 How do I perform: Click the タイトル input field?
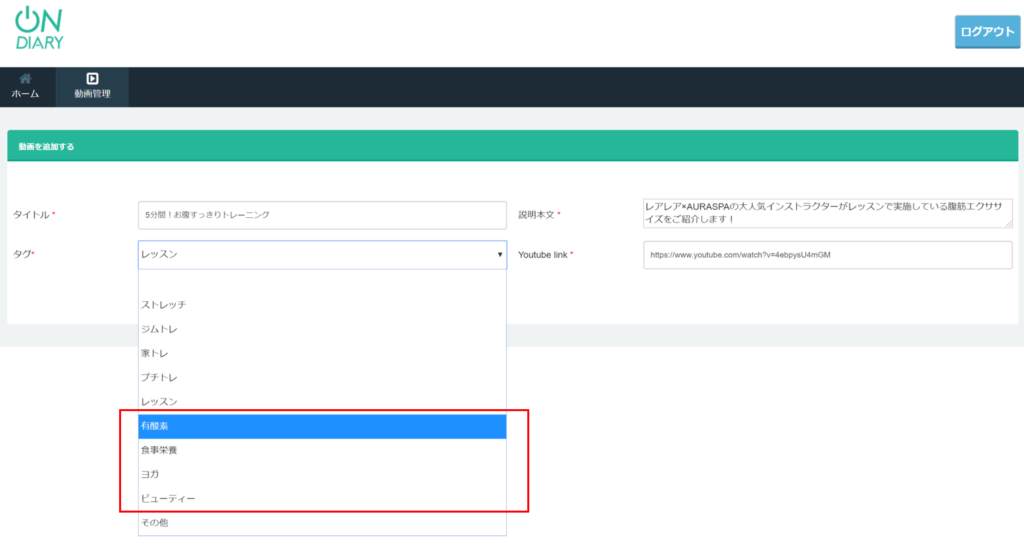pyautogui.click(x=322, y=214)
